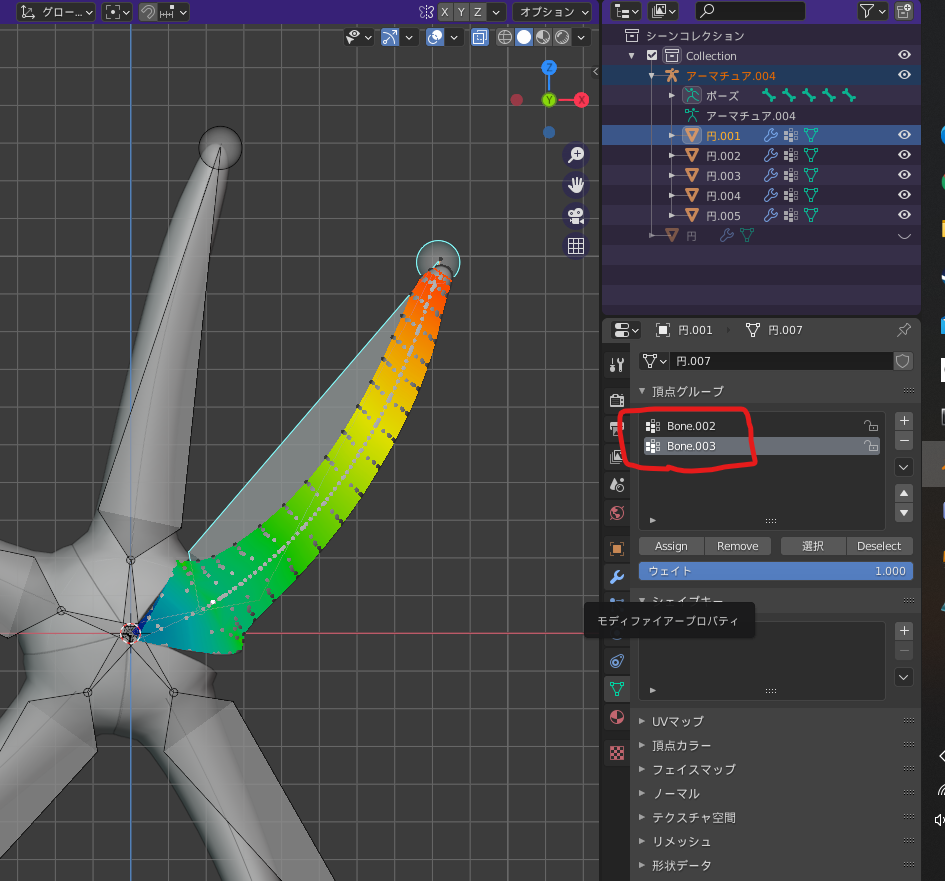Open the Material properties tab
The height and width of the screenshot is (881, 945).
(x=617, y=717)
